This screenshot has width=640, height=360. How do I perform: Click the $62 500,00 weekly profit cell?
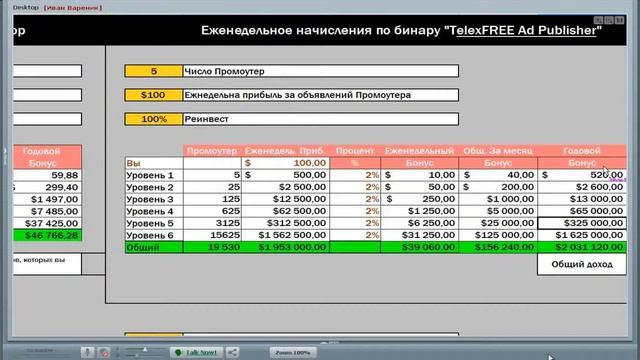coord(285,211)
